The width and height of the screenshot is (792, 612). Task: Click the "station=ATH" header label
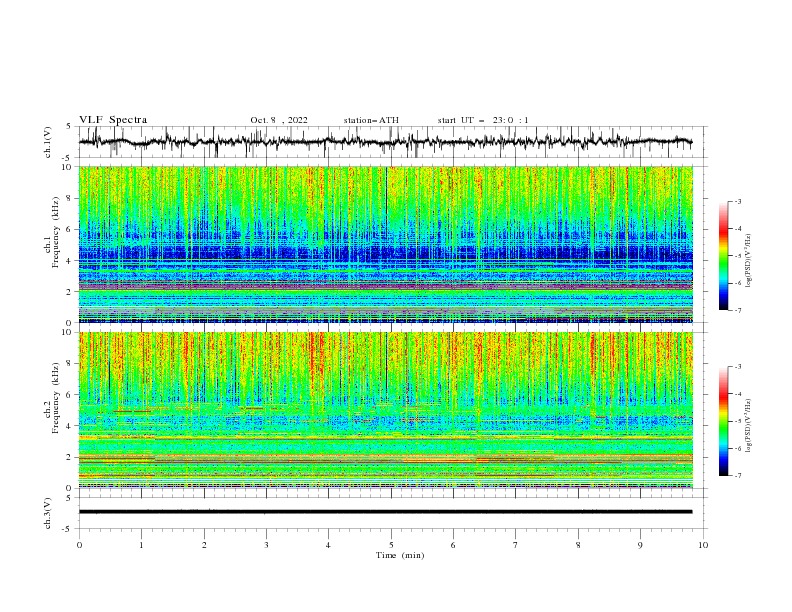click(x=371, y=120)
